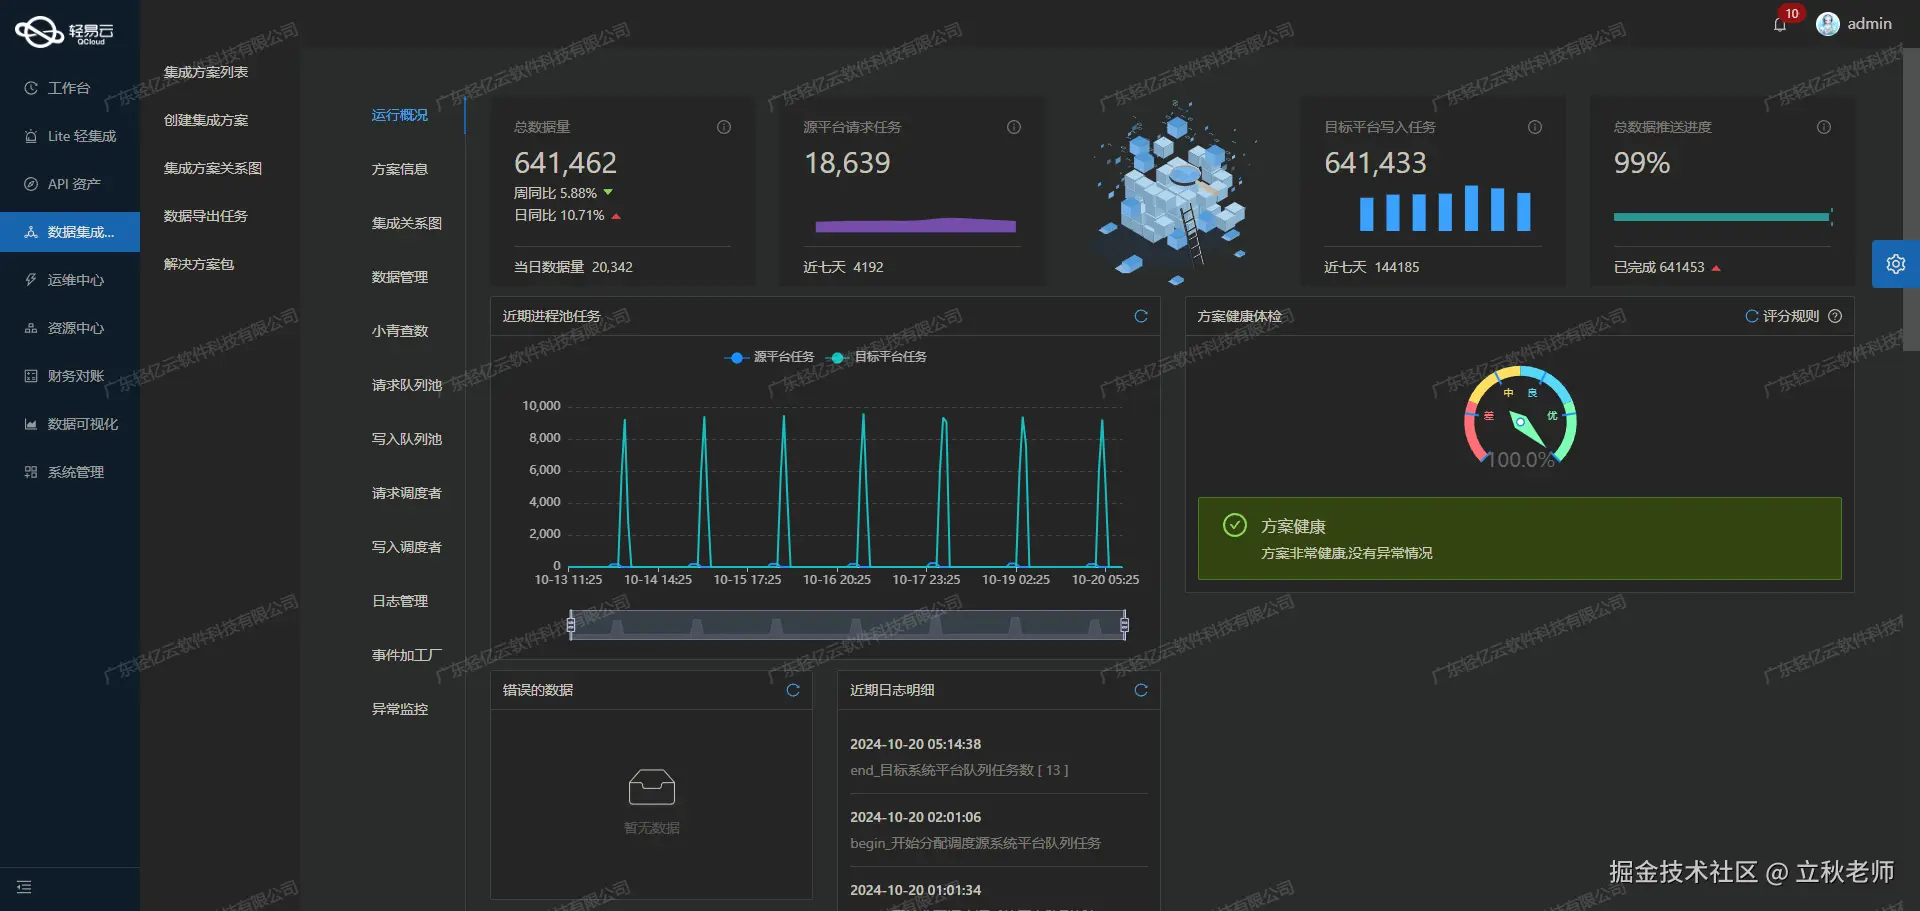The width and height of the screenshot is (1920, 911).
Task: Click info icon on 源平台请求任务 card
Action: (1014, 127)
